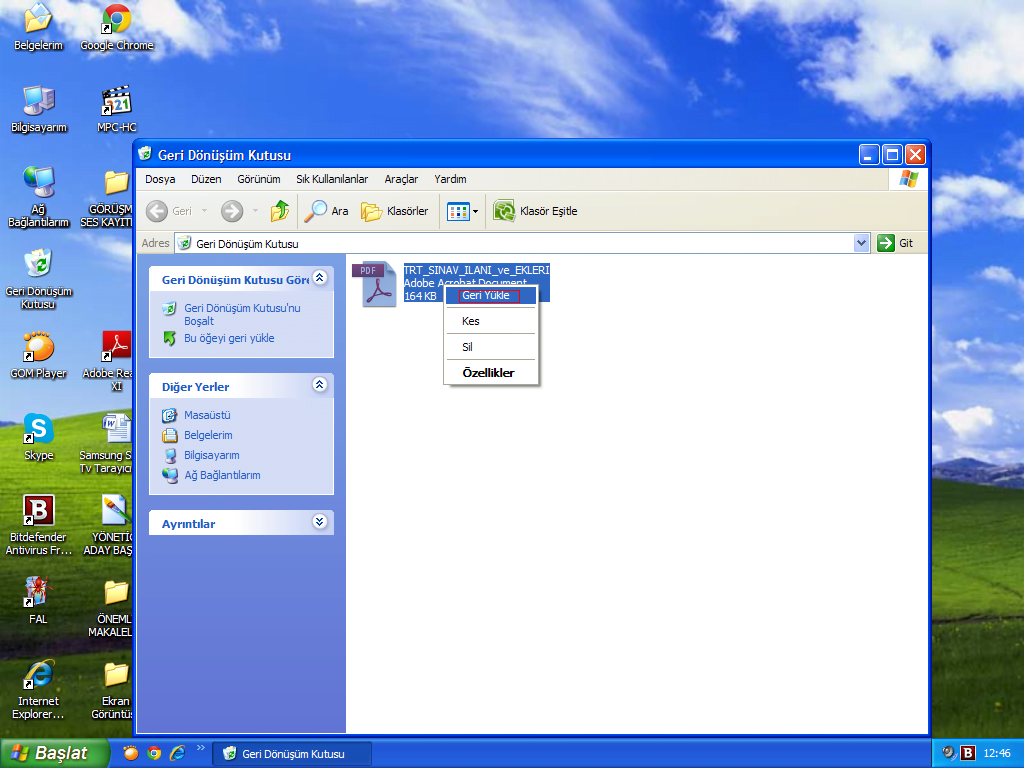The height and width of the screenshot is (768, 1024).
Task: Toggle the Klasörler folders pane
Action: [395, 211]
